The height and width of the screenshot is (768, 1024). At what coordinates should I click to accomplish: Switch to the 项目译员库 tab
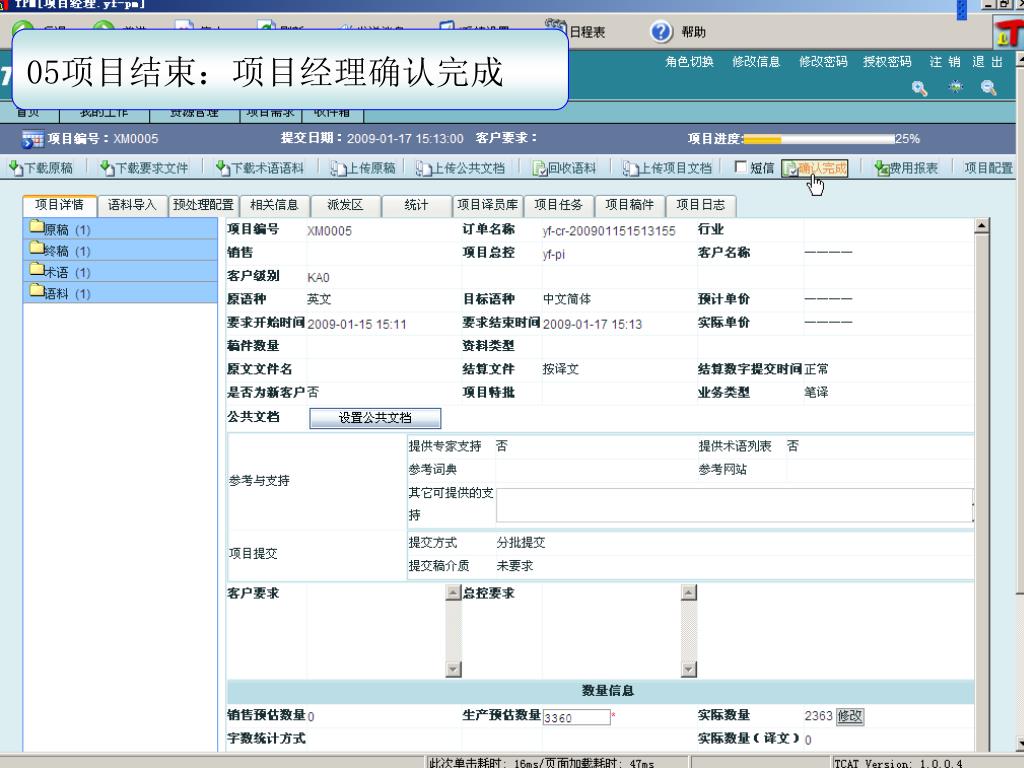point(487,205)
